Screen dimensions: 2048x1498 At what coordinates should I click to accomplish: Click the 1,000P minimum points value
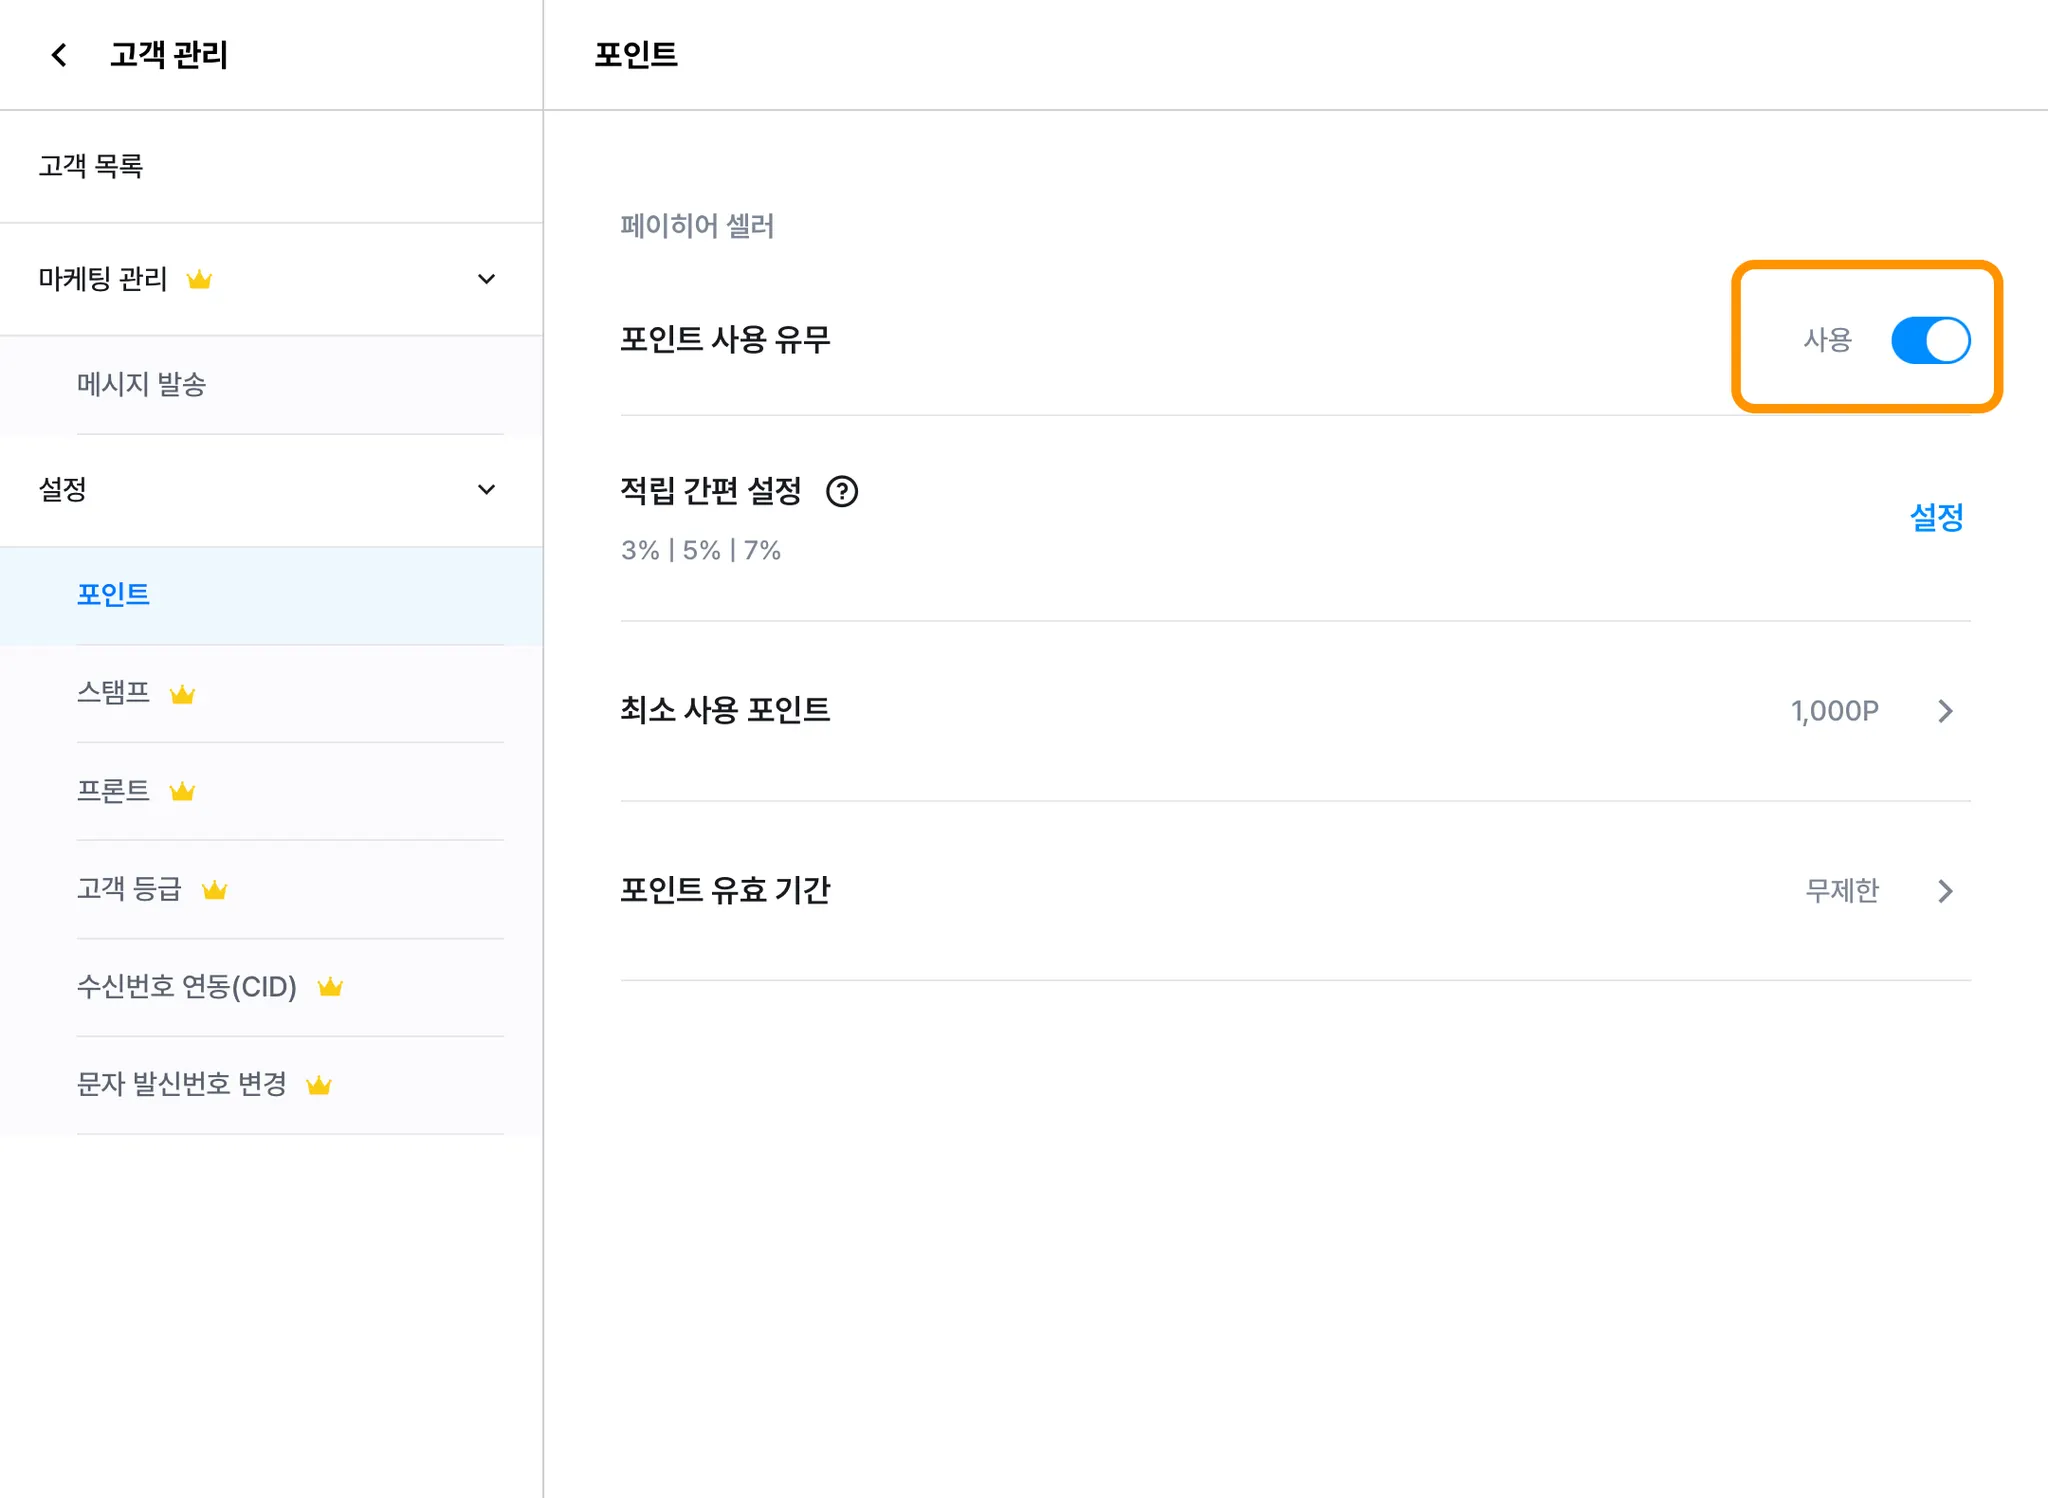click(1834, 711)
